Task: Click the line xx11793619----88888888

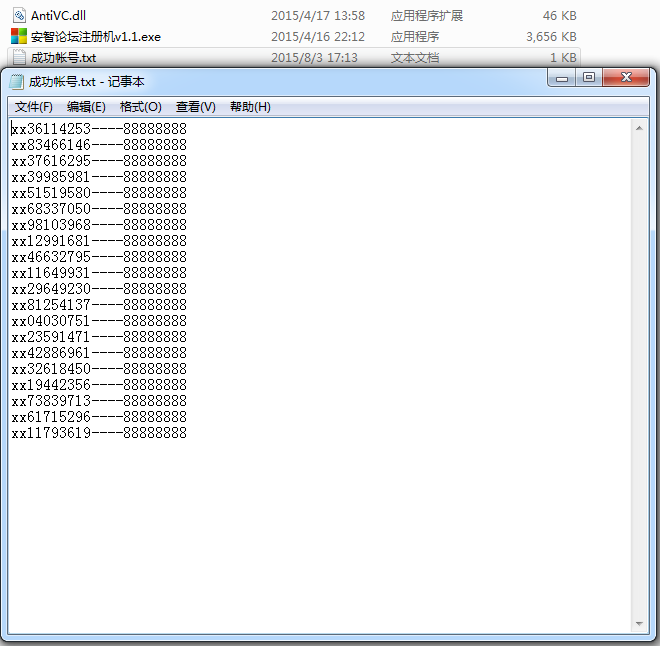Action: (x=99, y=433)
